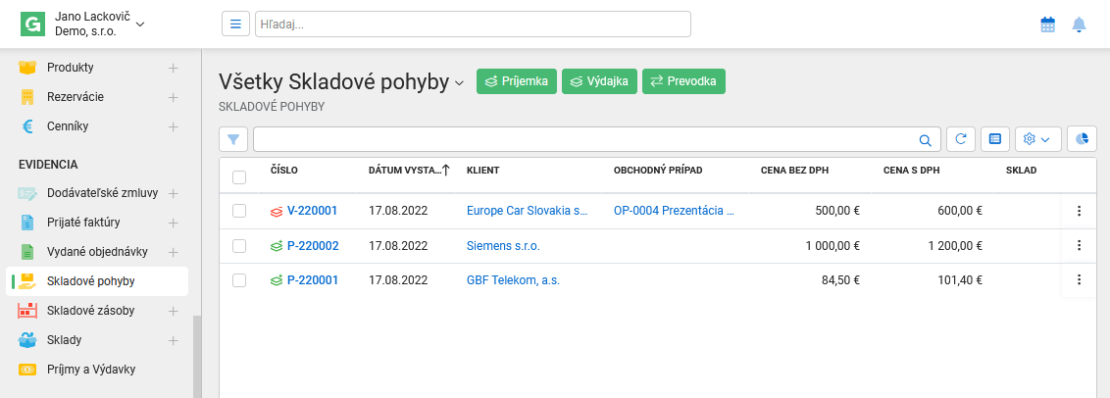The width and height of the screenshot is (1110, 398).
Task: Click the hamburger menu button
Action: [236, 24]
